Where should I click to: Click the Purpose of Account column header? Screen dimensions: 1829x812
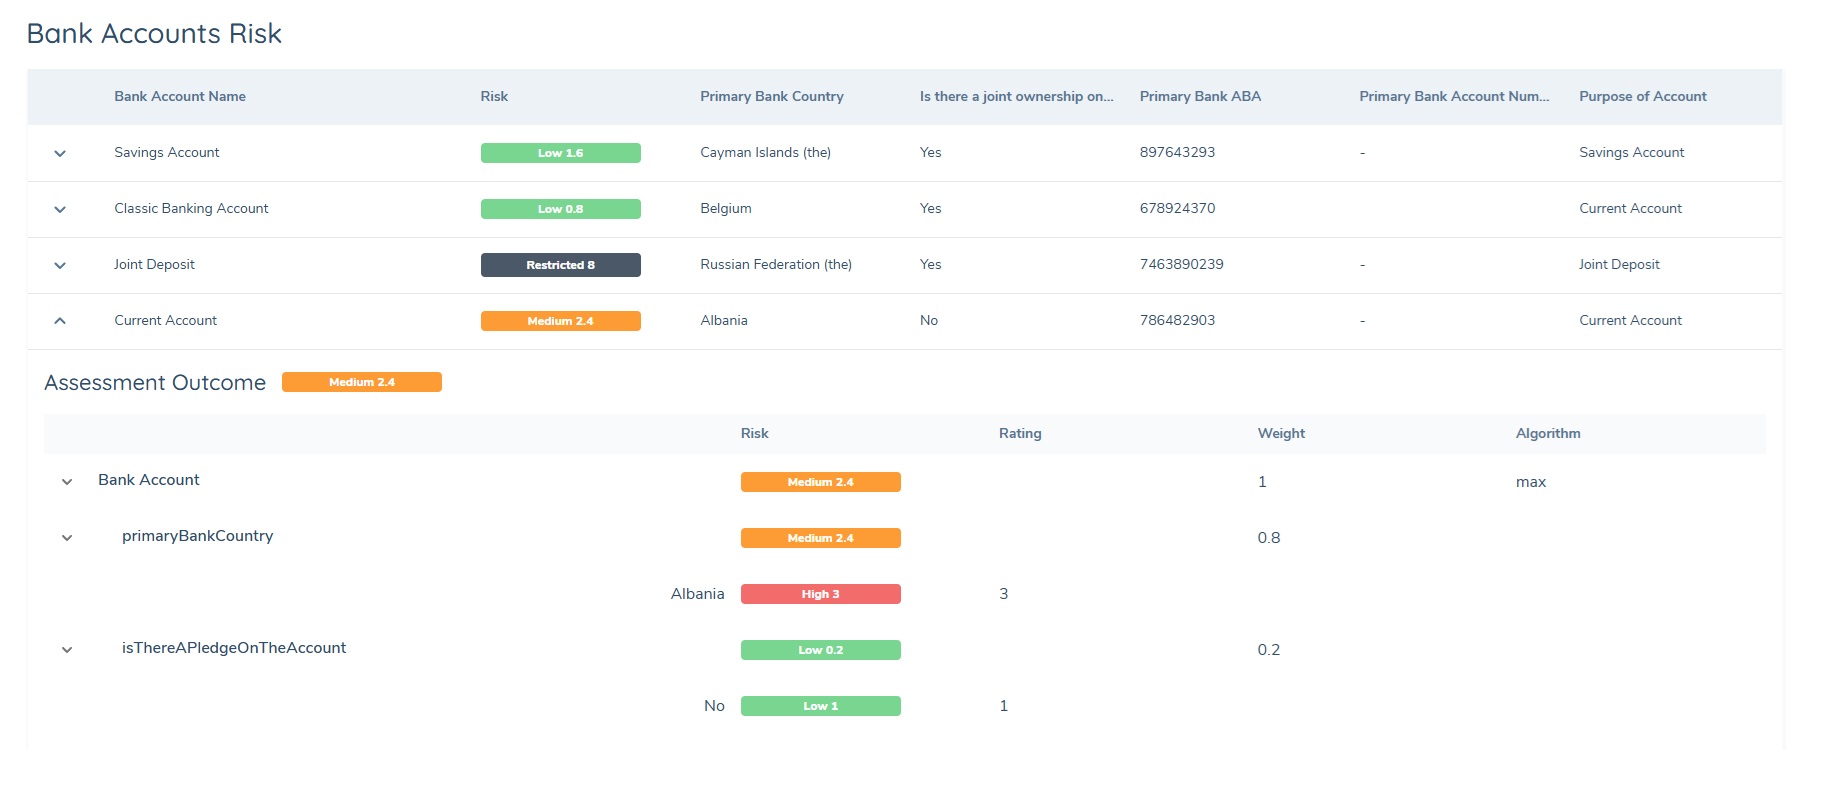(1642, 97)
